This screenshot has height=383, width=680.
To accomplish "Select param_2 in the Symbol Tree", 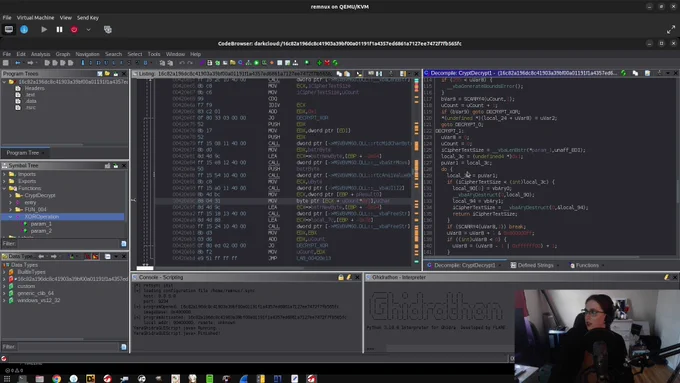I will pos(41,231).
